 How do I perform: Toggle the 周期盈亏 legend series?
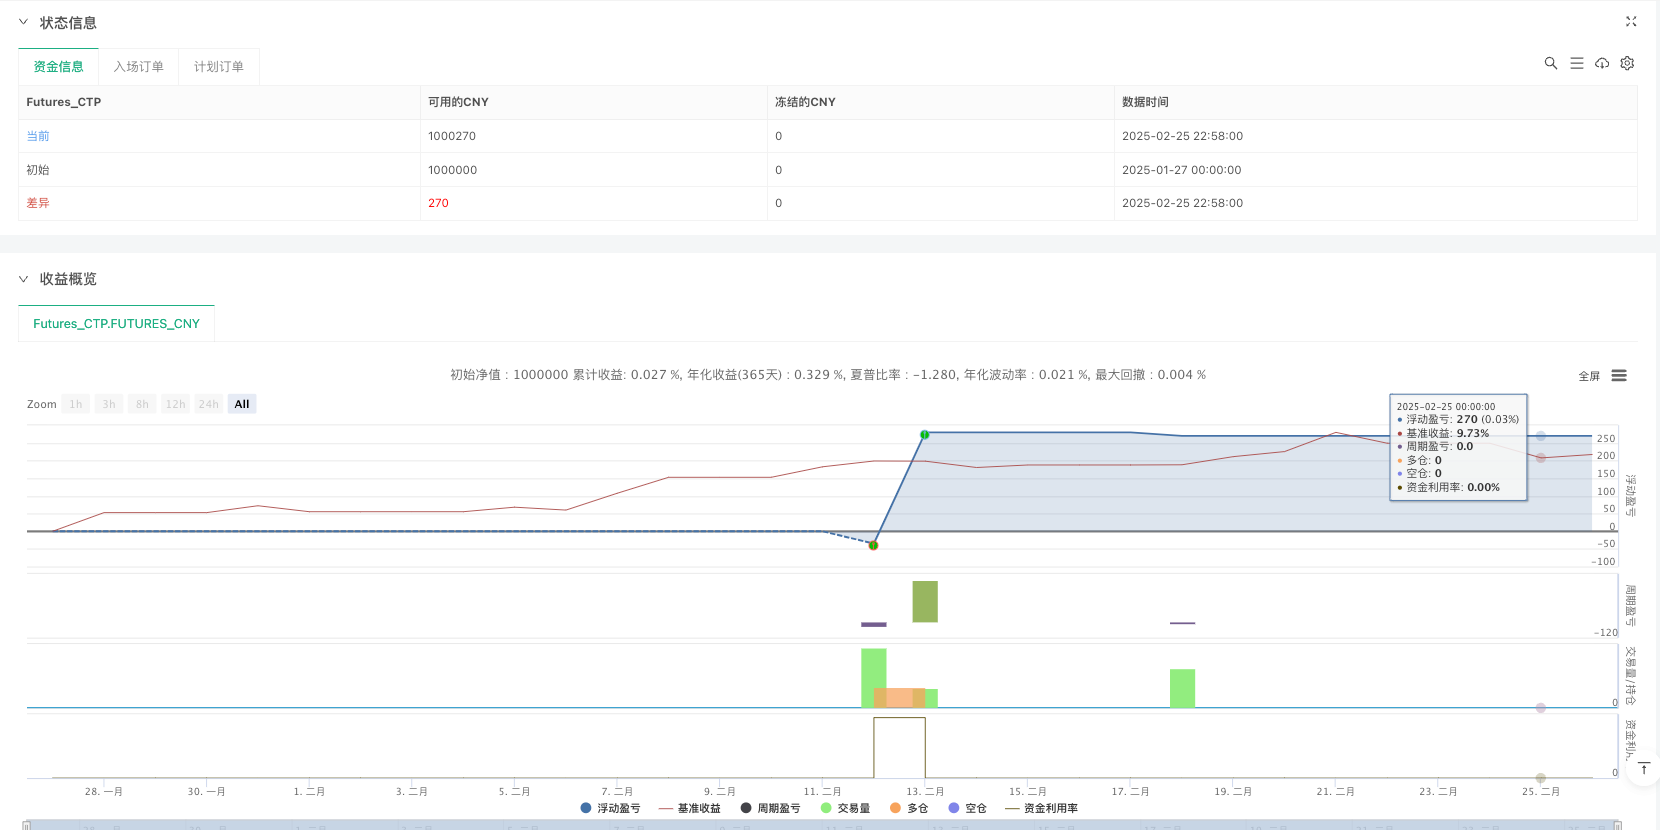[x=770, y=808]
